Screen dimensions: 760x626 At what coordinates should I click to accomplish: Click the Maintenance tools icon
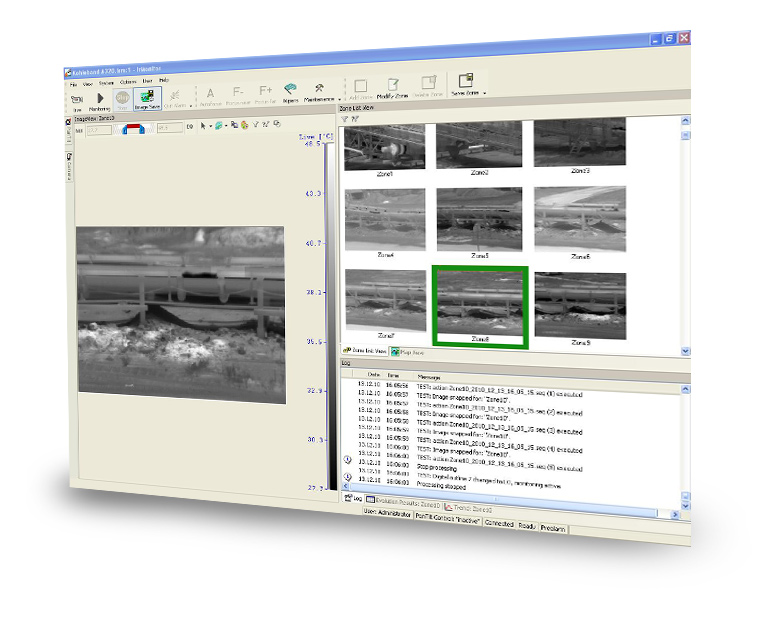[319, 88]
